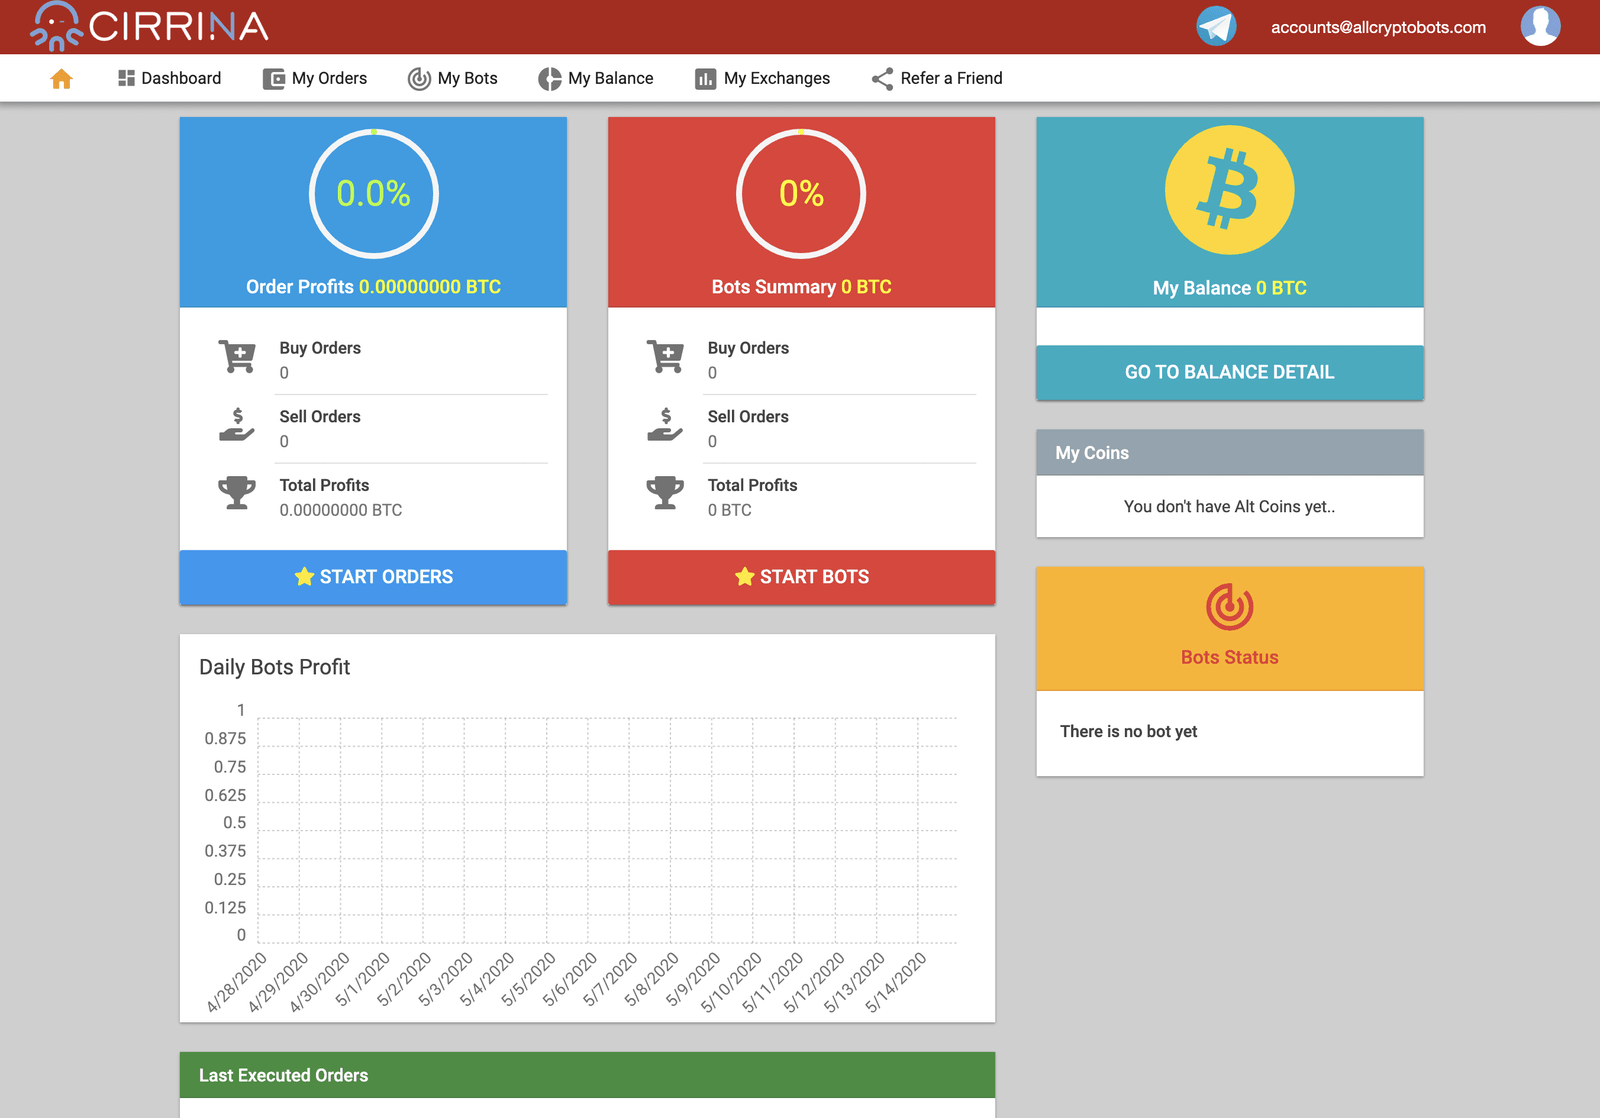Click Go To Balance Detail button

(1229, 372)
